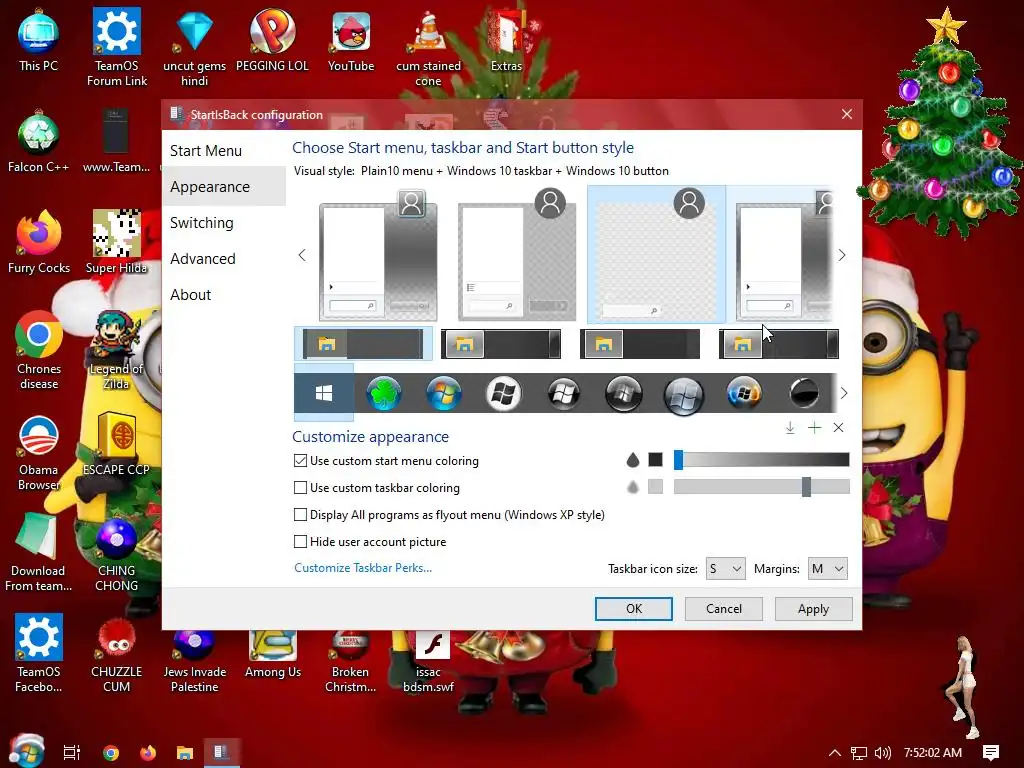Select Legend of Zilda desktop icon

point(116,351)
